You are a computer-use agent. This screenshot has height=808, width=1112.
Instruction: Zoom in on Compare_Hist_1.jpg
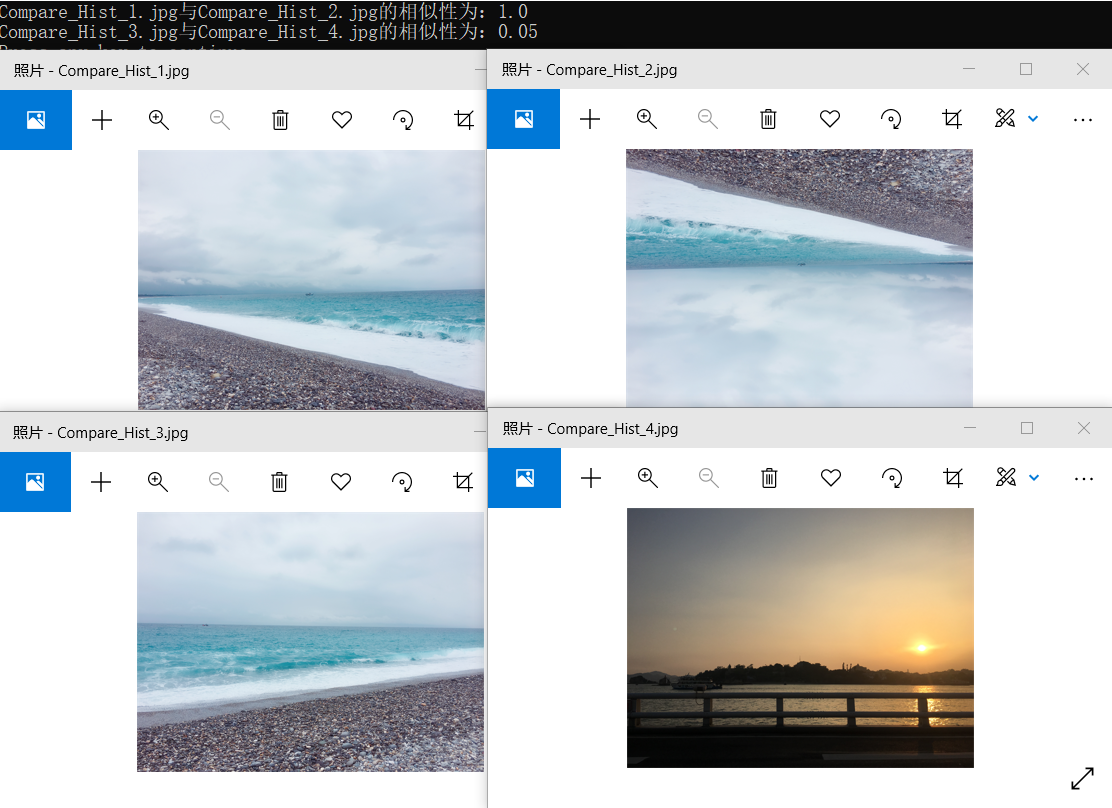tap(159, 120)
